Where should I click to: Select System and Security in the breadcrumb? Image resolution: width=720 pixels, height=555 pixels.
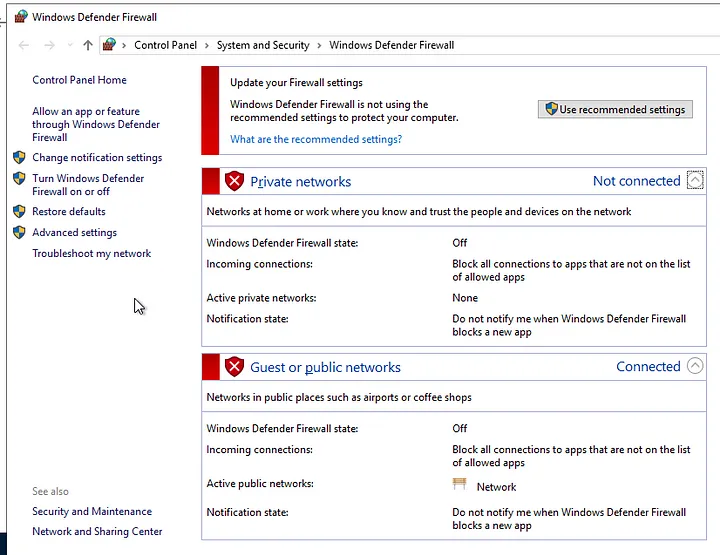263,45
